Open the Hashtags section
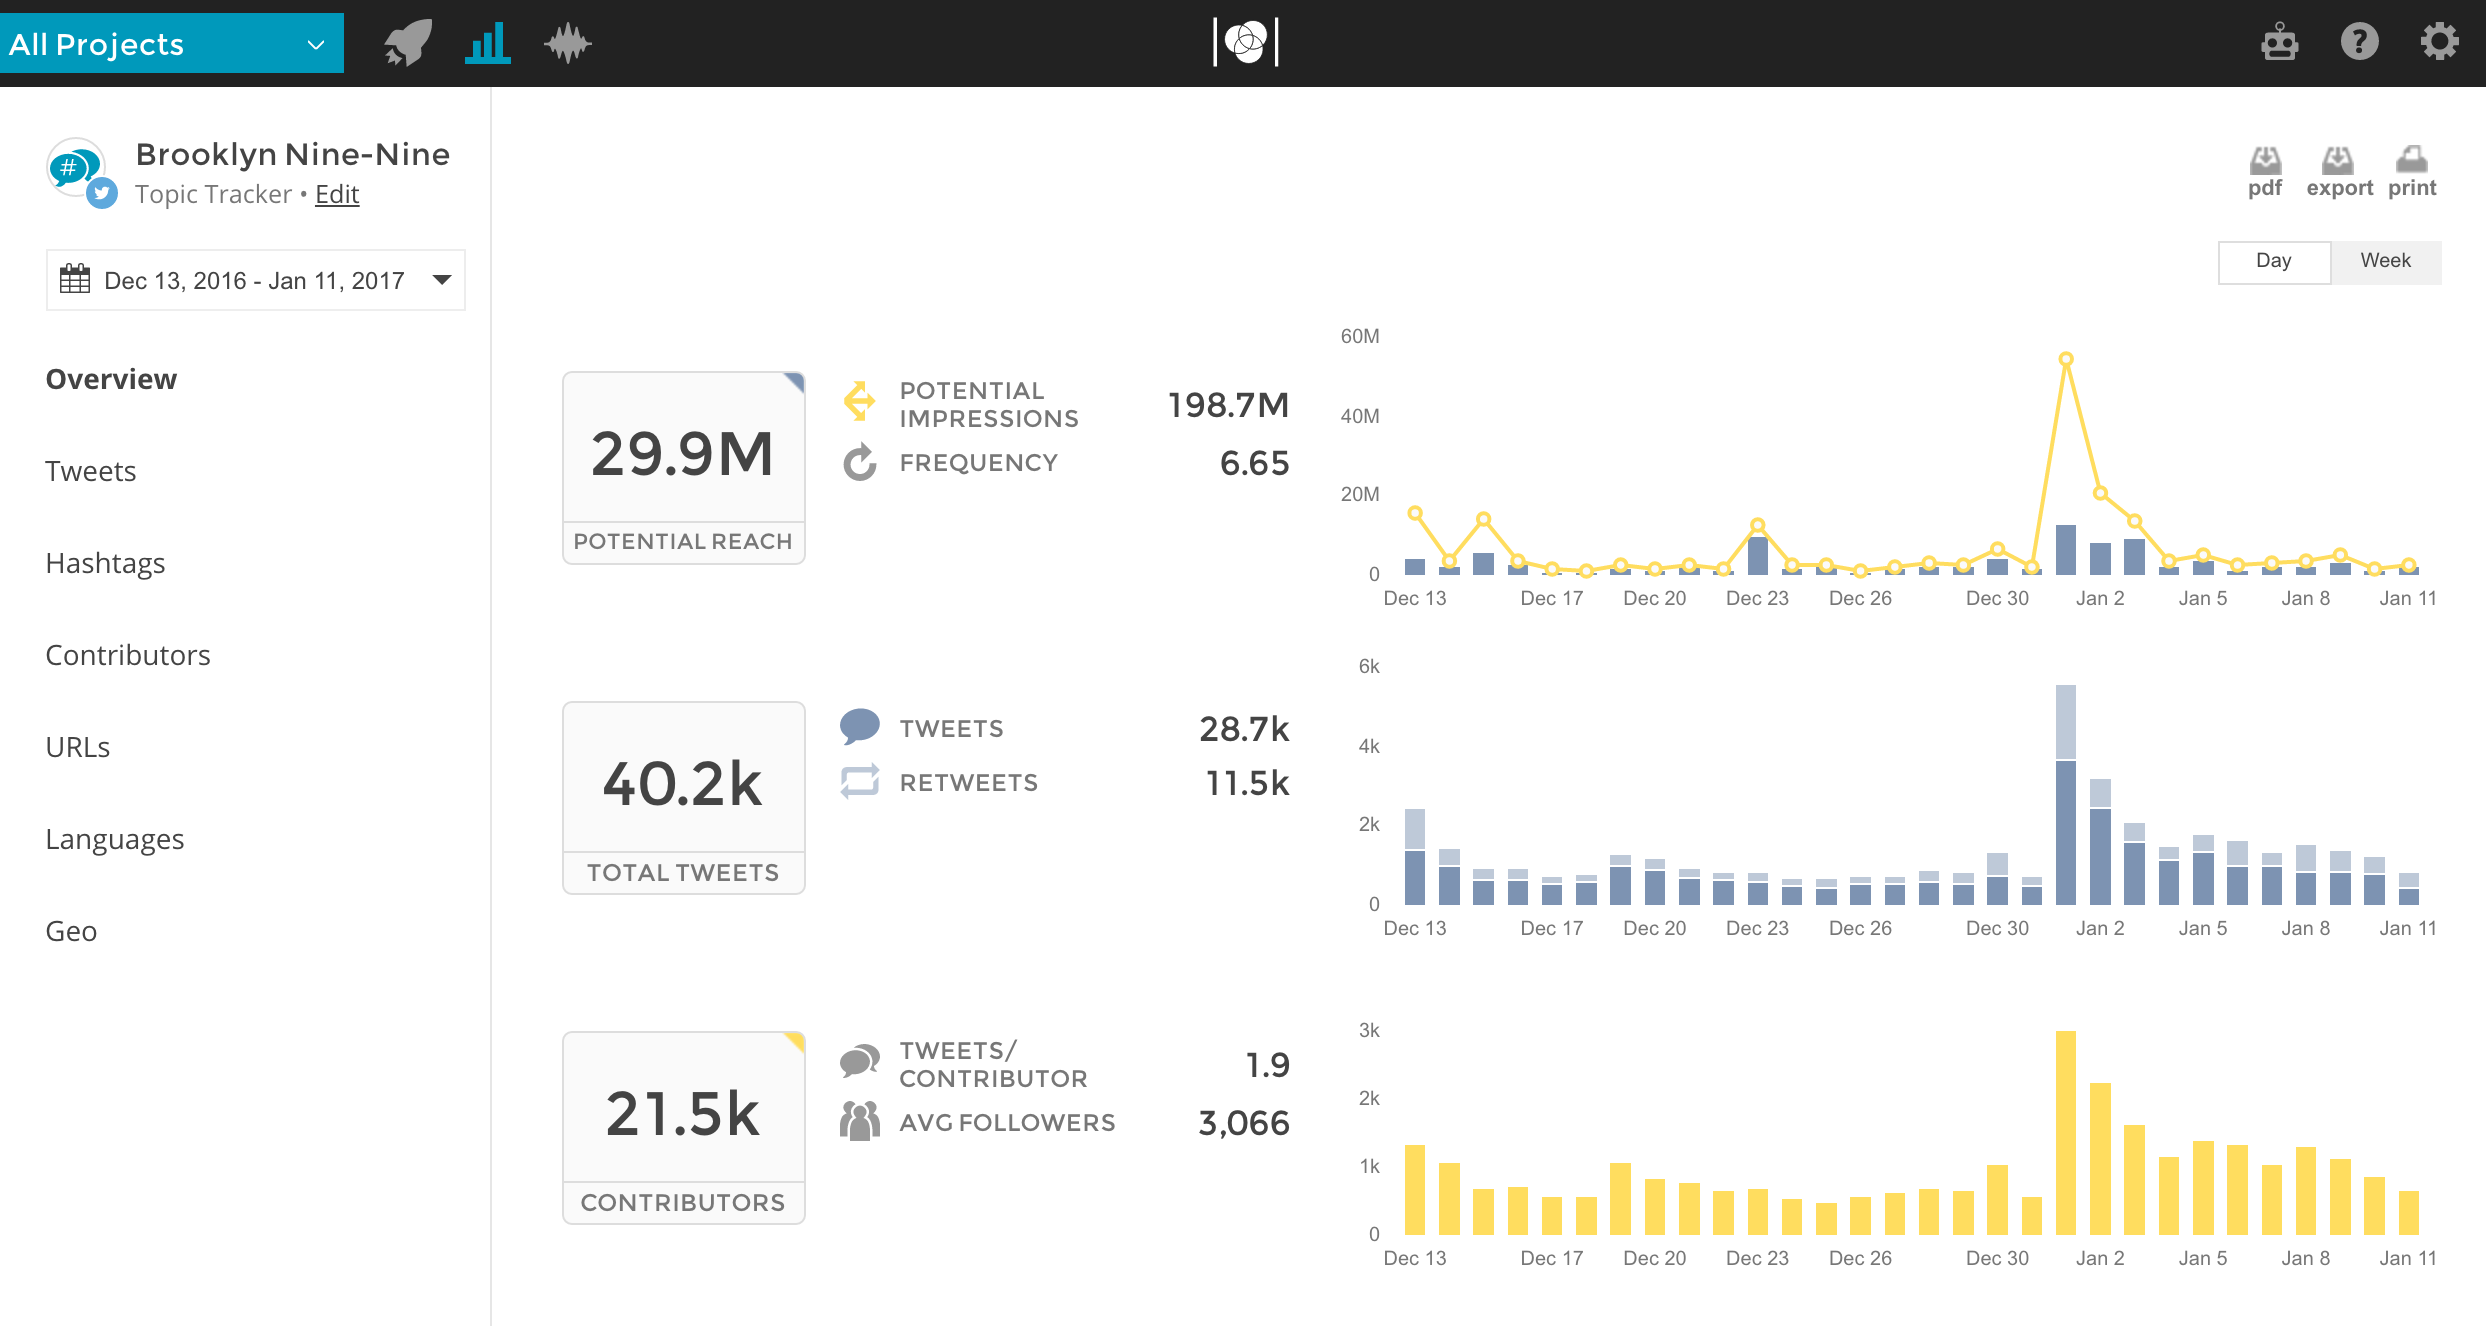This screenshot has height=1326, width=2486. (x=105, y=563)
